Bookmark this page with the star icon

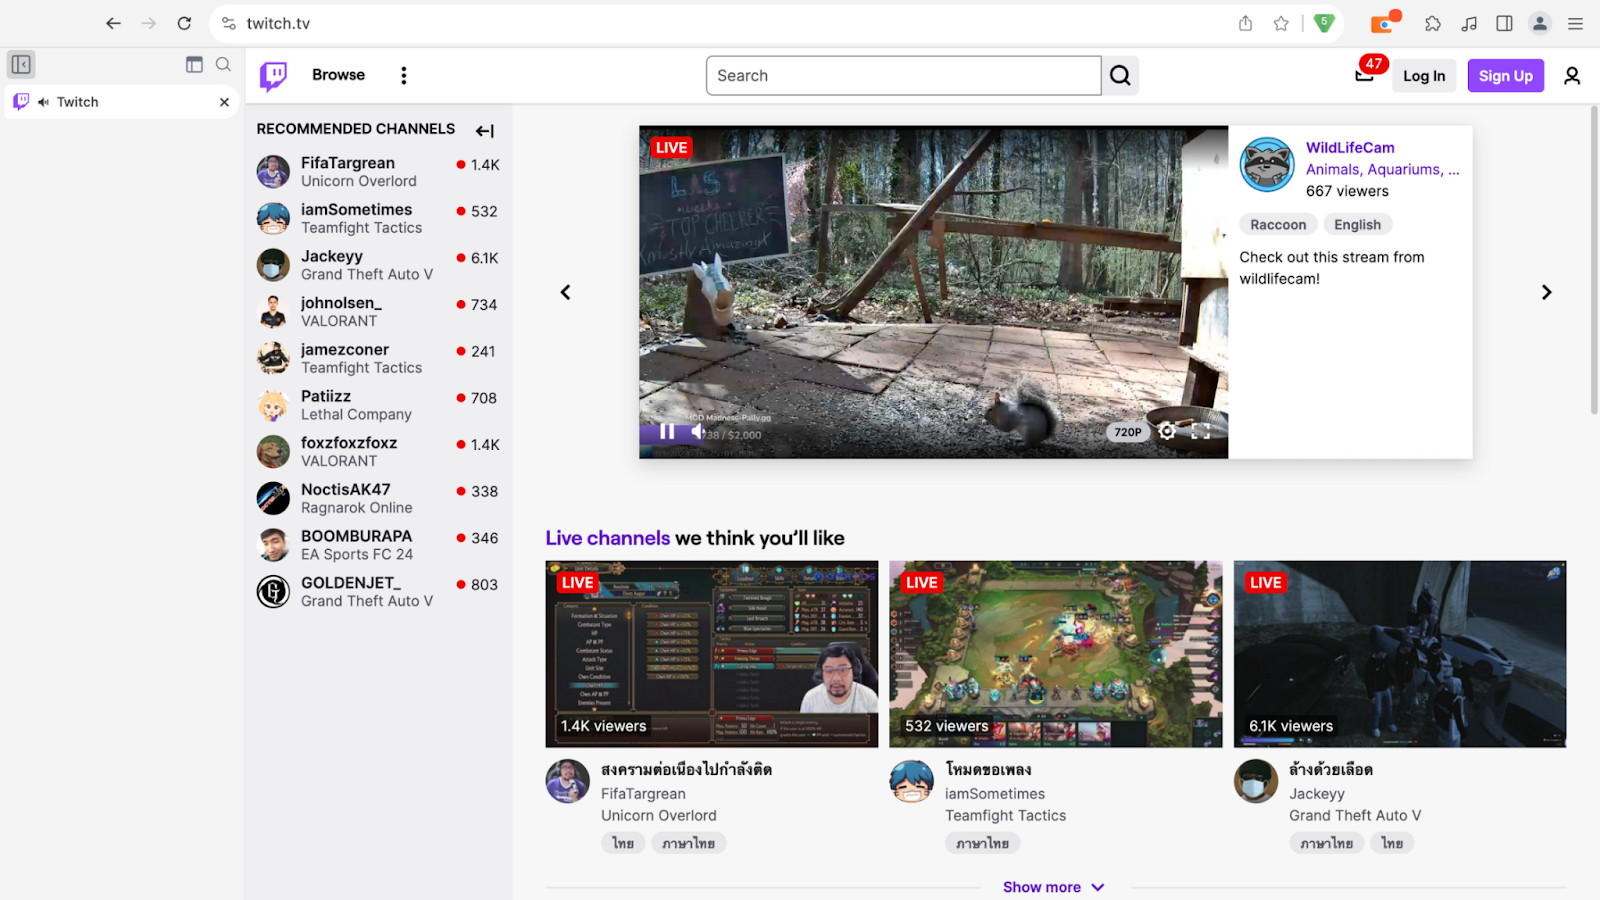pyautogui.click(x=1281, y=23)
